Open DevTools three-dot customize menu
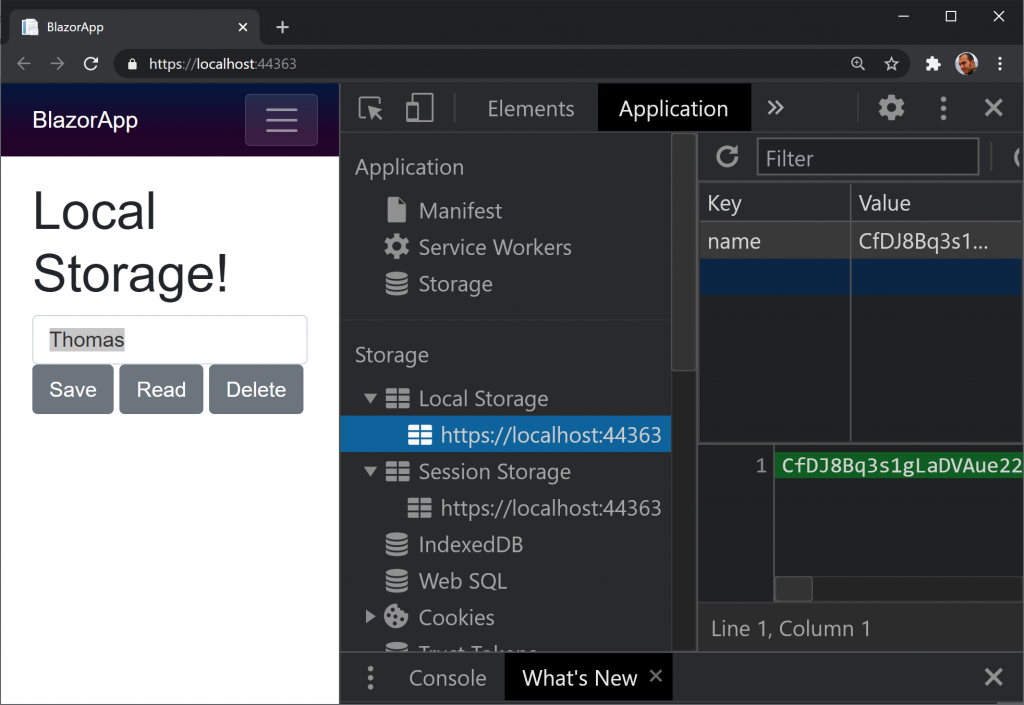The height and width of the screenshot is (705, 1024). [x=943, y=108]
